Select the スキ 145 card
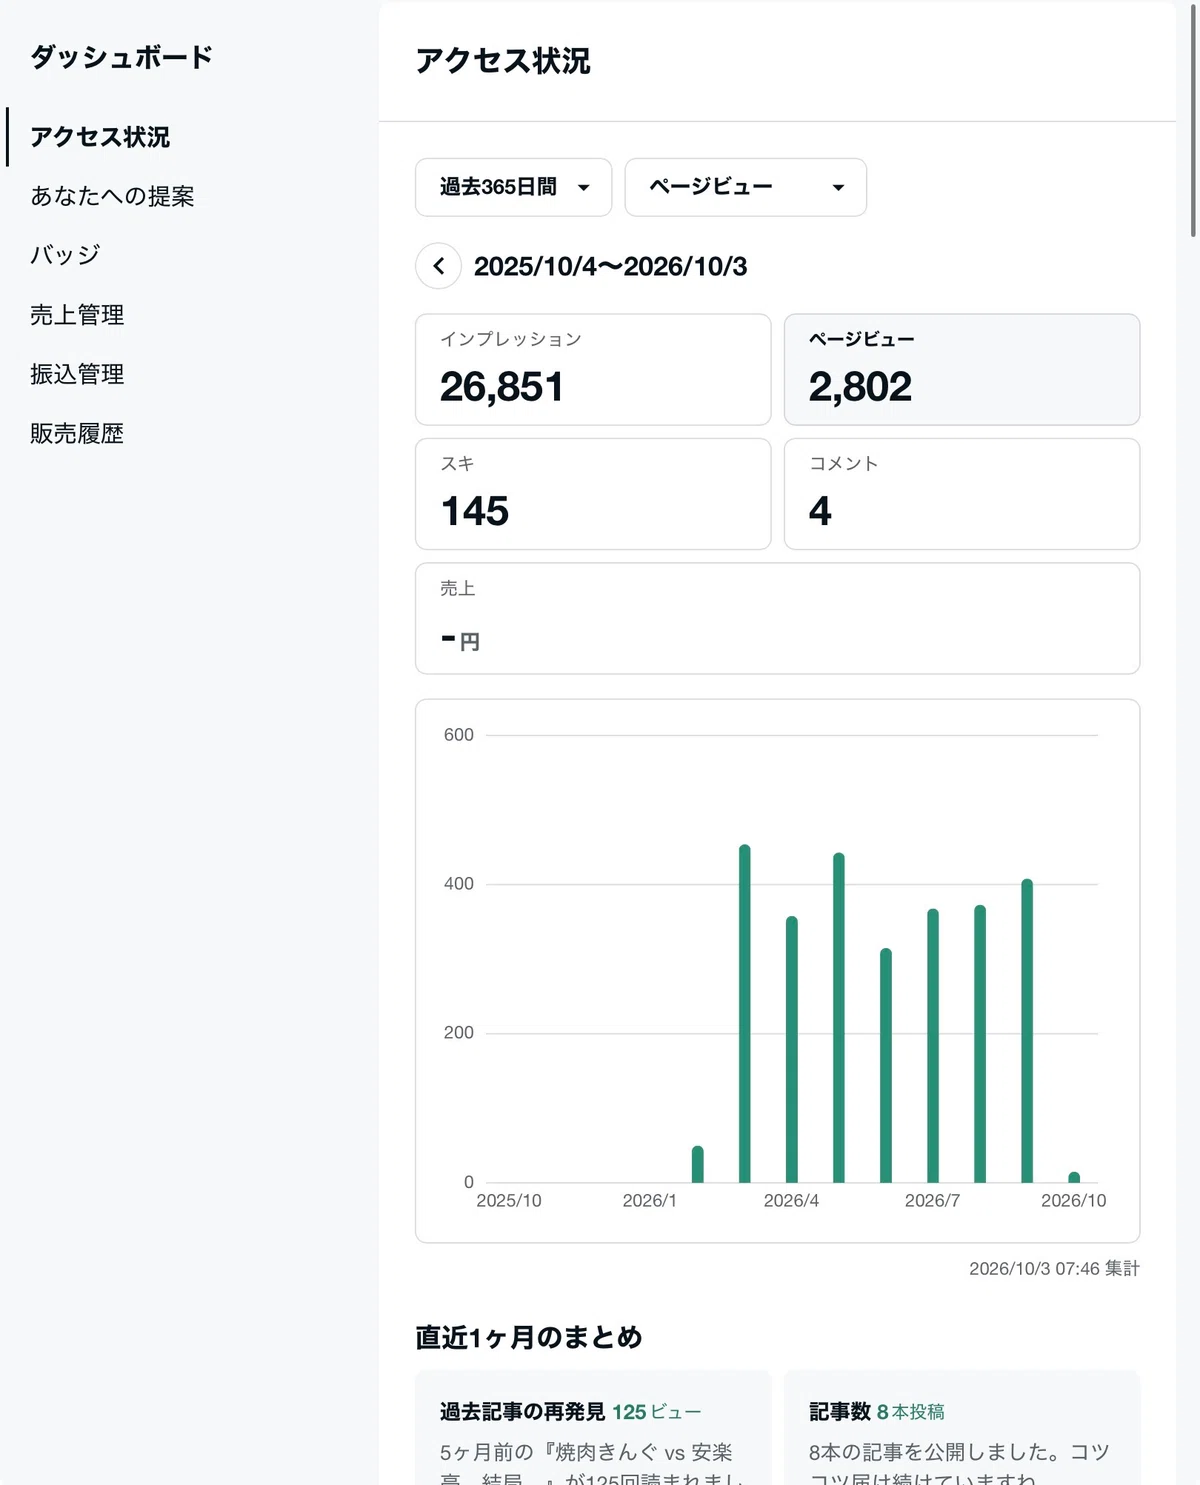Screen dimensions: 1200x1485 click(x=593, y=494)
